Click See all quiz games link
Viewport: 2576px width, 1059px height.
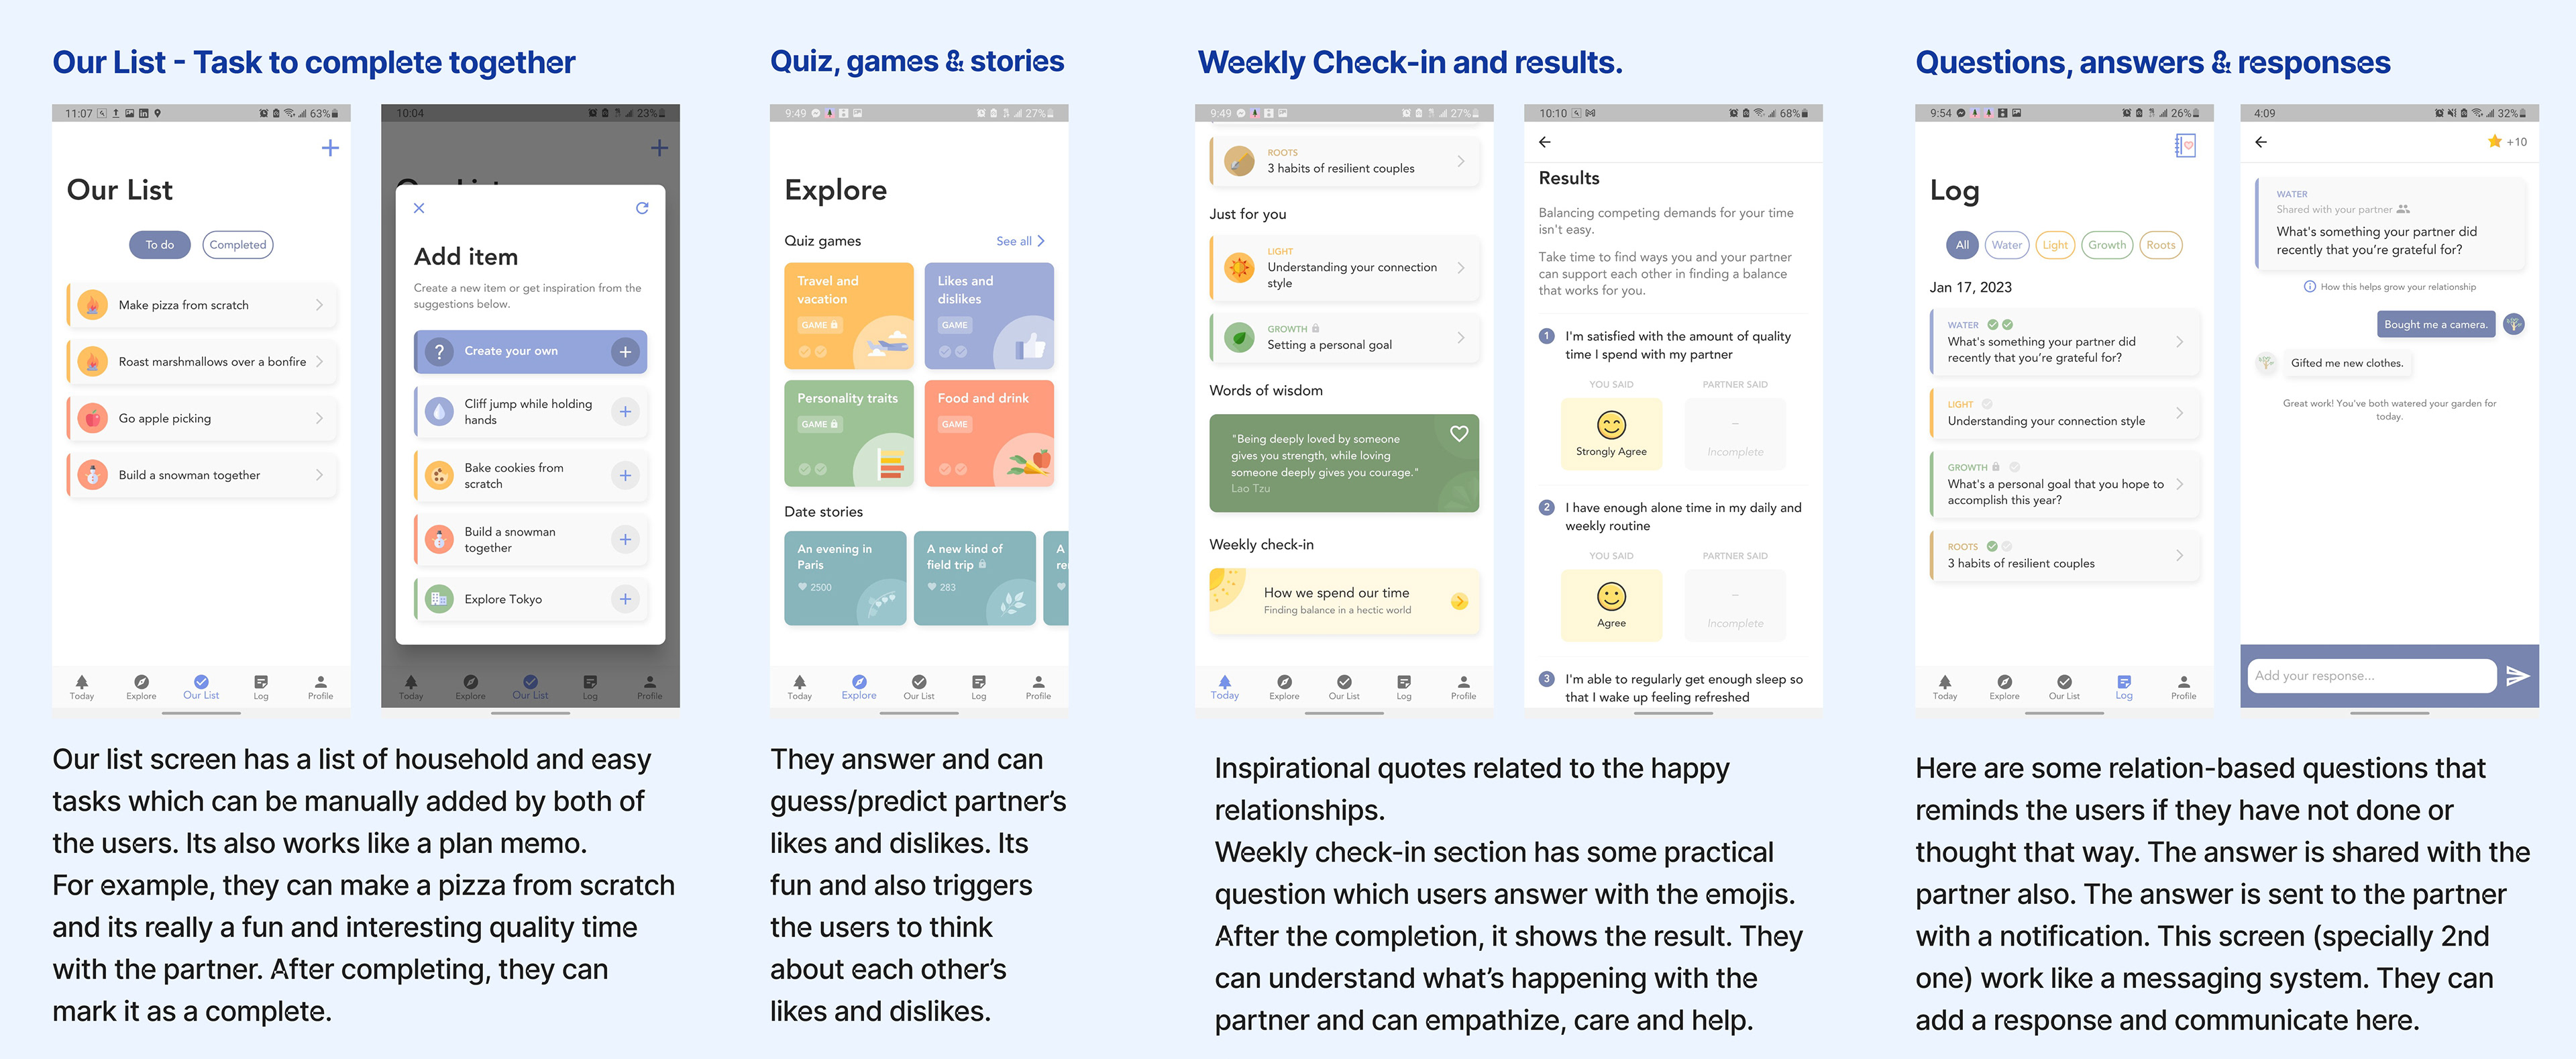coord(1020,241)
